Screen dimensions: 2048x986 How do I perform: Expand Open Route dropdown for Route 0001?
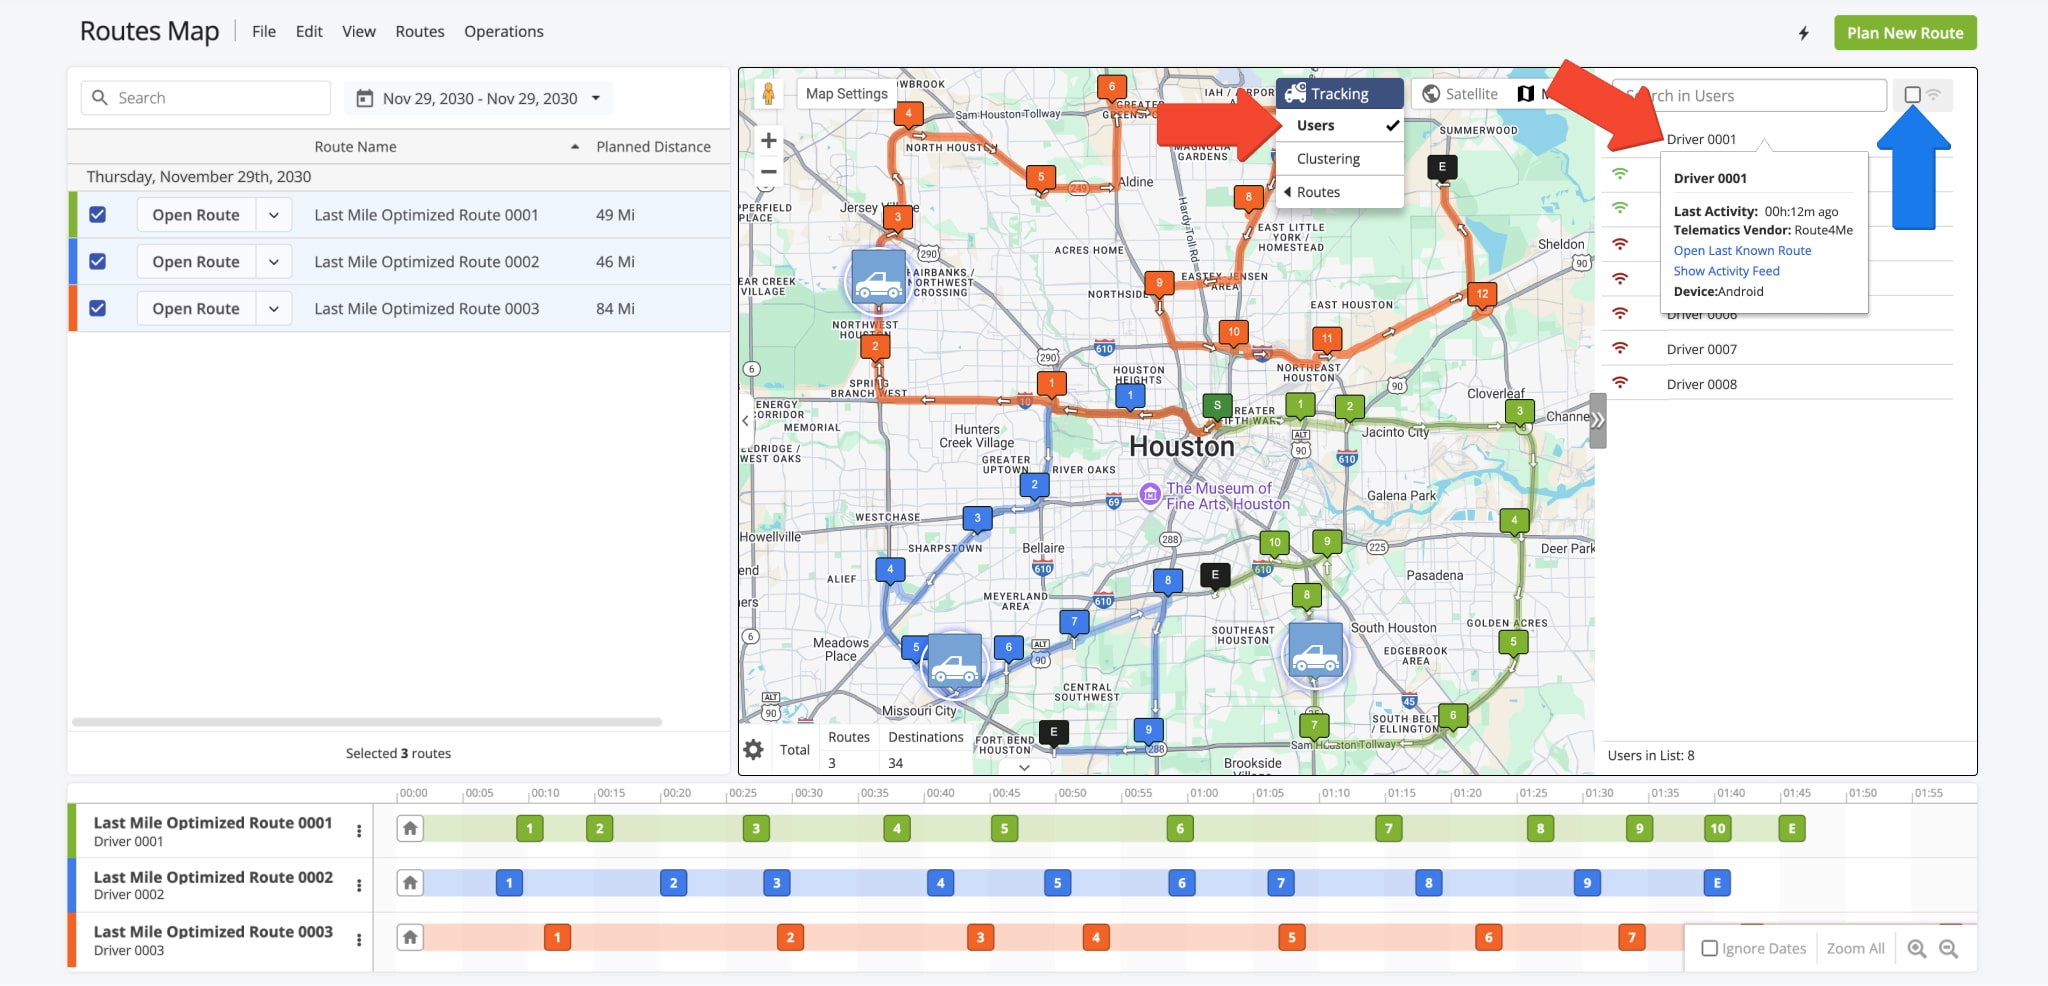coord(274,215)
